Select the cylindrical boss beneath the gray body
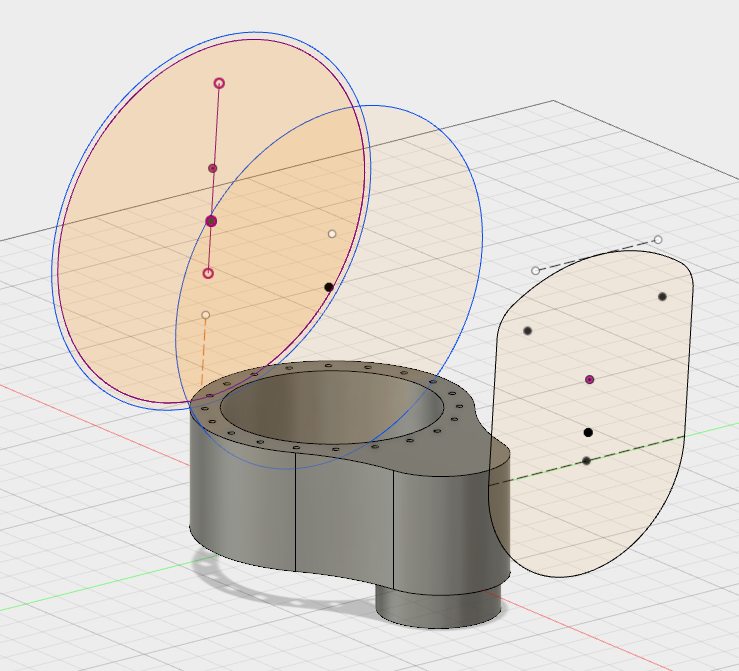Viewport: 739px width, 671px height. 436,609
